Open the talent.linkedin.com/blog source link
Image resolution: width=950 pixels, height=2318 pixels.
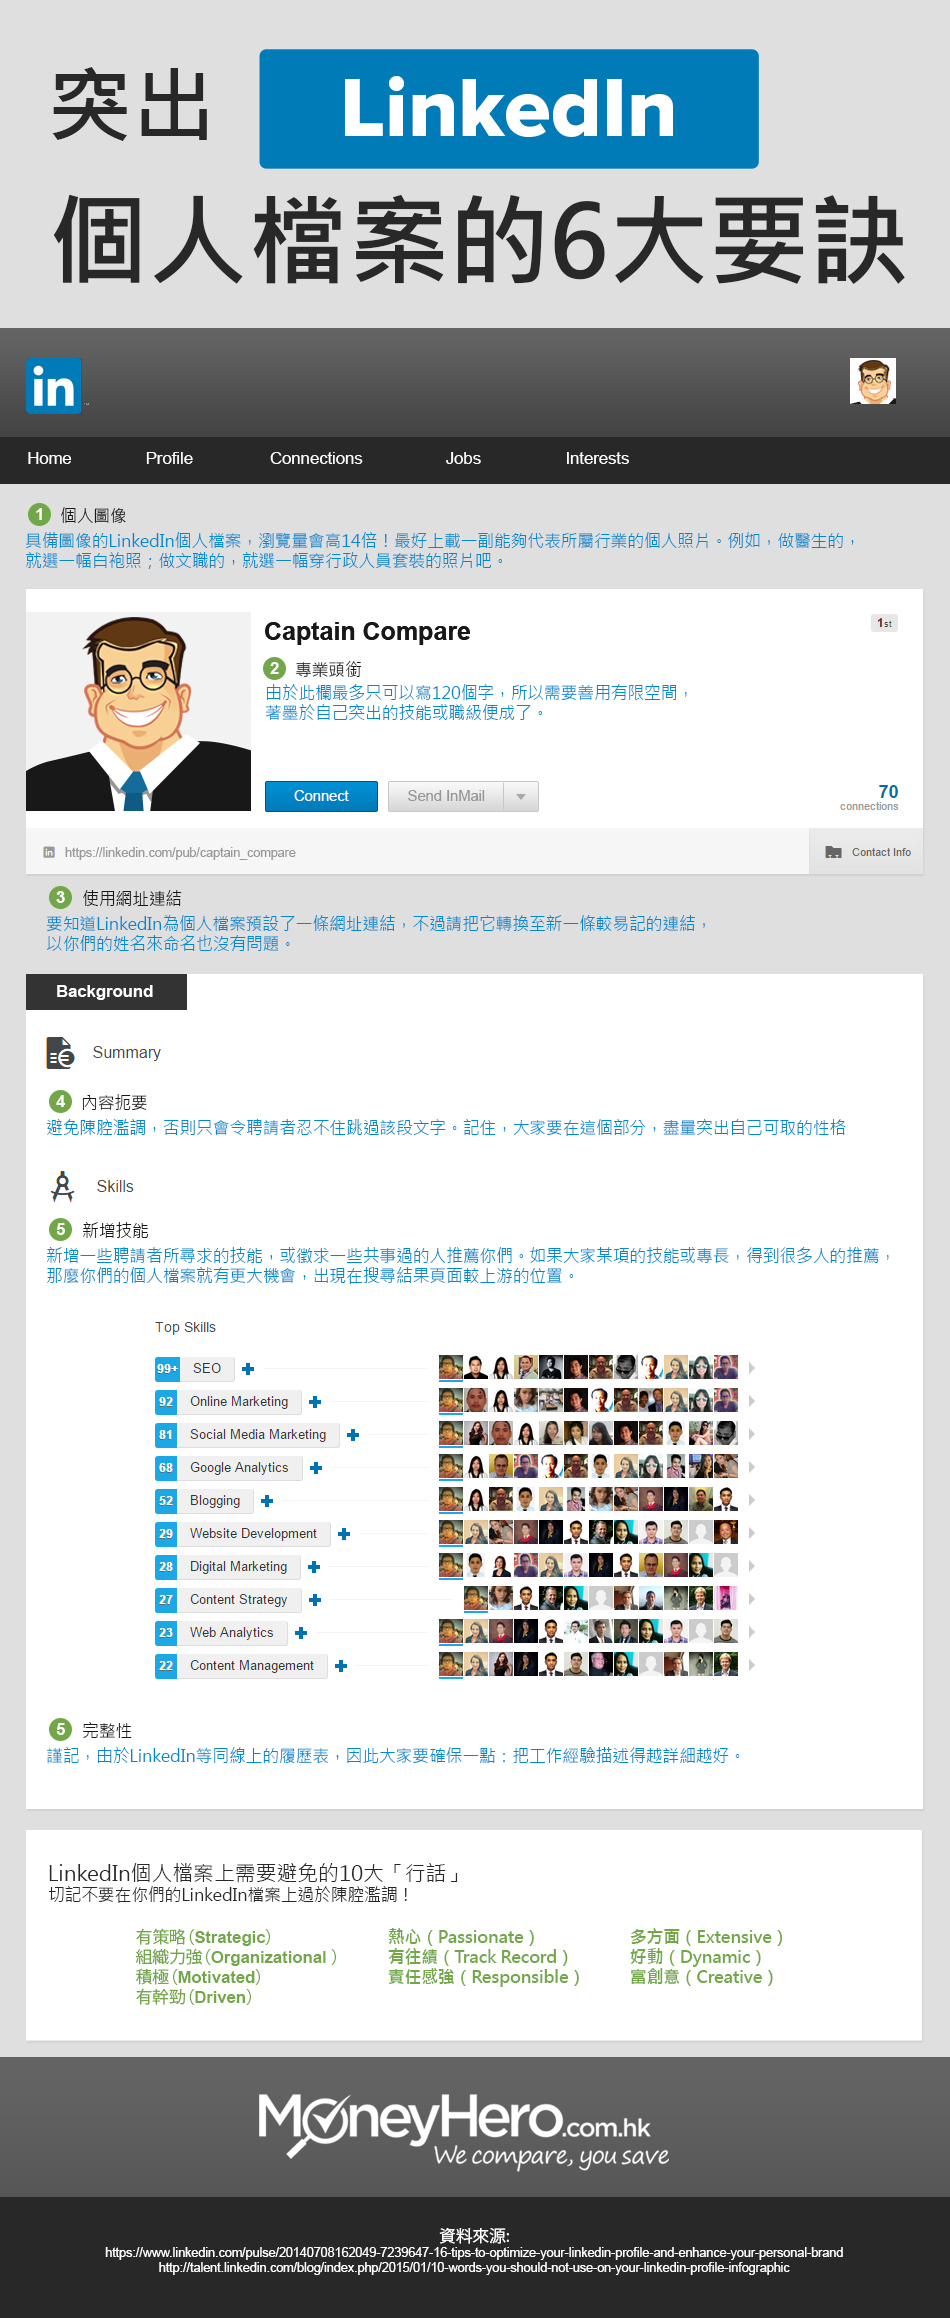point(474,2267)
